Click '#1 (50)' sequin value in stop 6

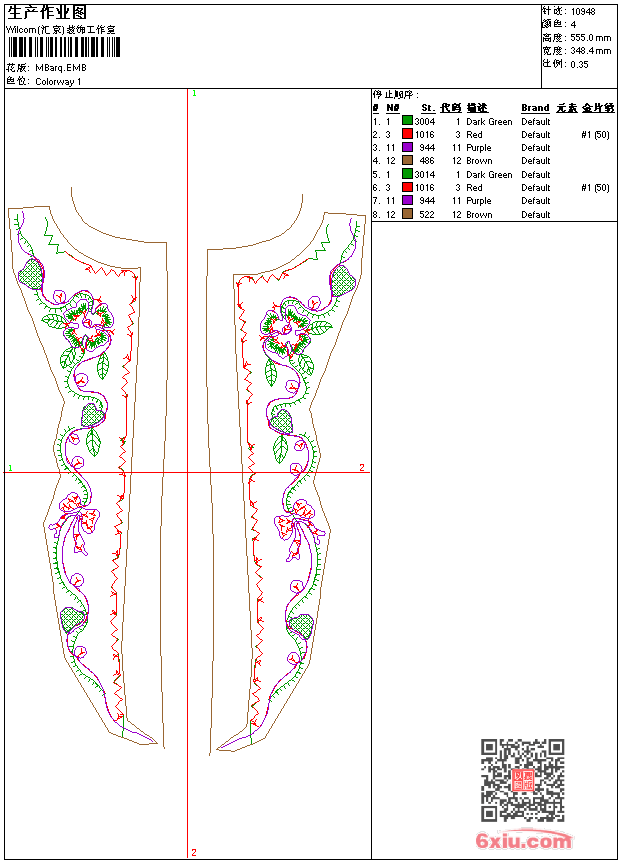click(595, 188)
